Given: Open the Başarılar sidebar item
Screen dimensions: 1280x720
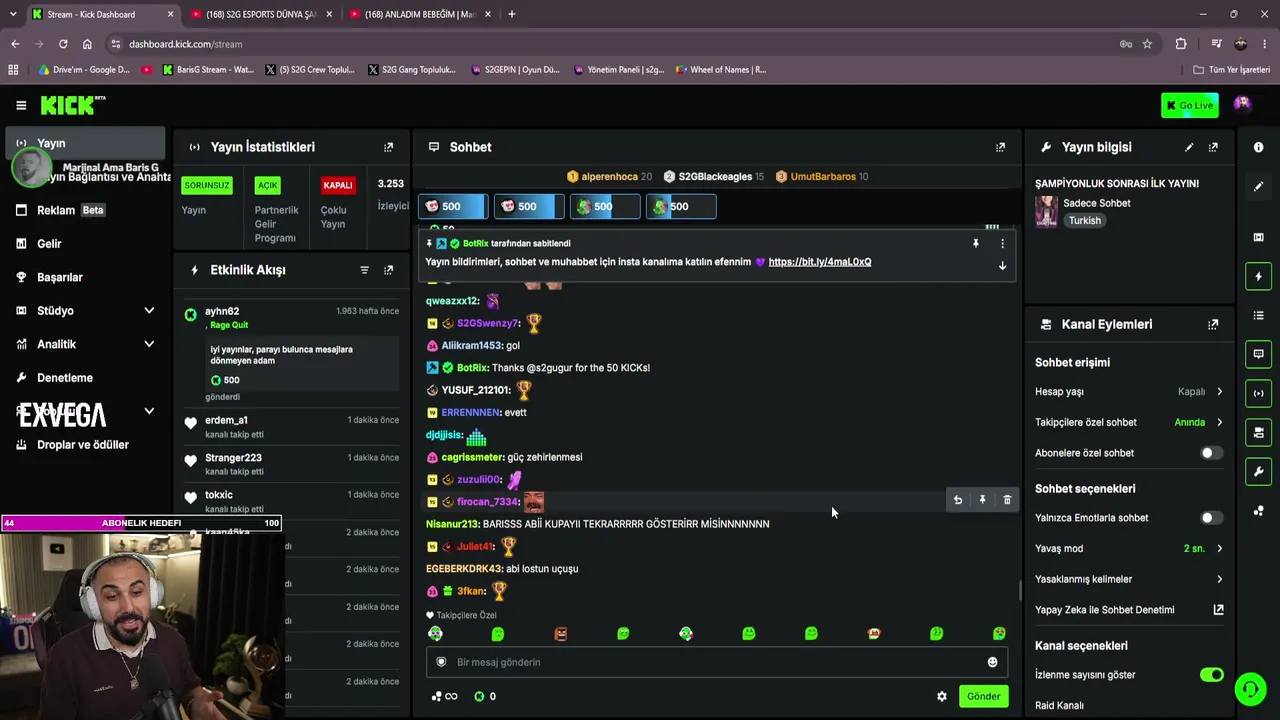Looking at the screenshot, I should point(85,277).
